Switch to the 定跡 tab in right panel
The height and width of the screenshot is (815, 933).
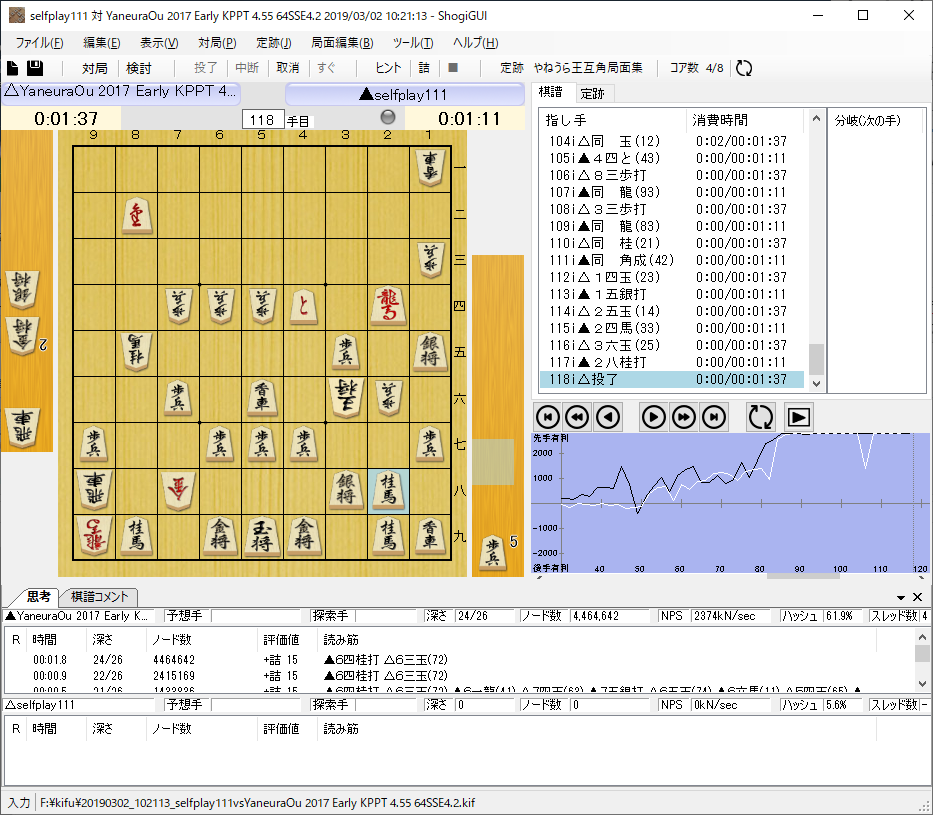(x=593, y=93)
